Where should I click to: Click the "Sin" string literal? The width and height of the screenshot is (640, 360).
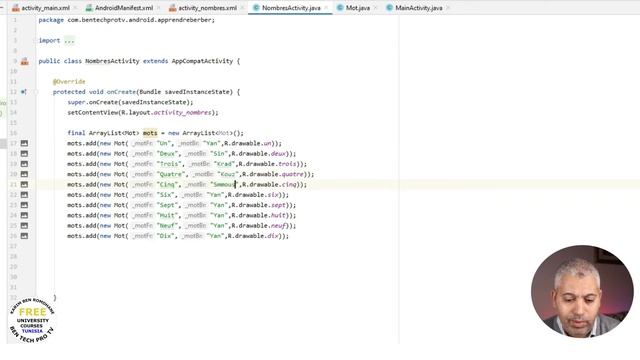click(x=219, y=153)
